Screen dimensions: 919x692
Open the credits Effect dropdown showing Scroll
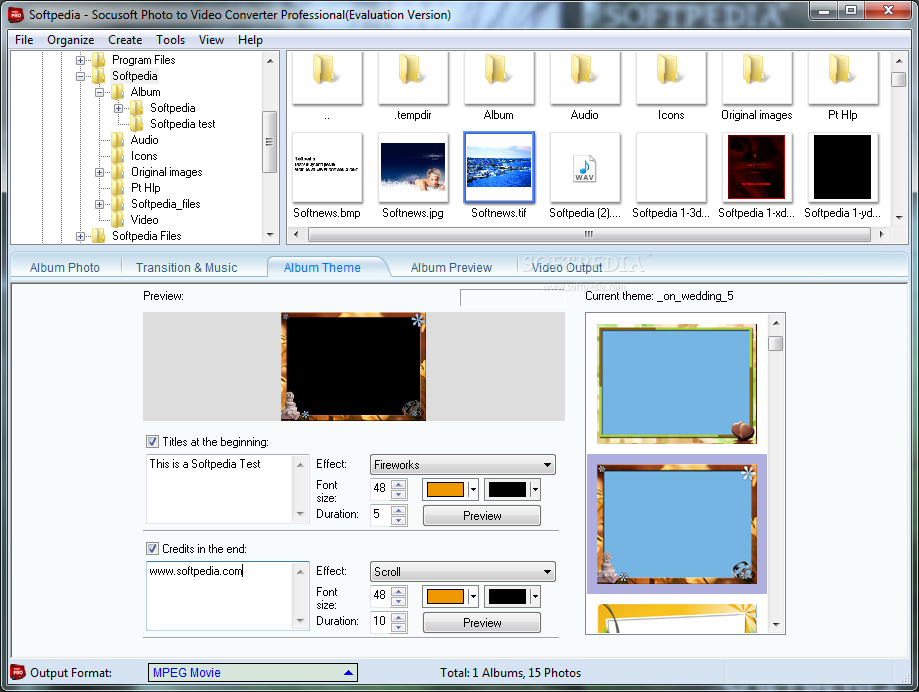tap(462, 571)
